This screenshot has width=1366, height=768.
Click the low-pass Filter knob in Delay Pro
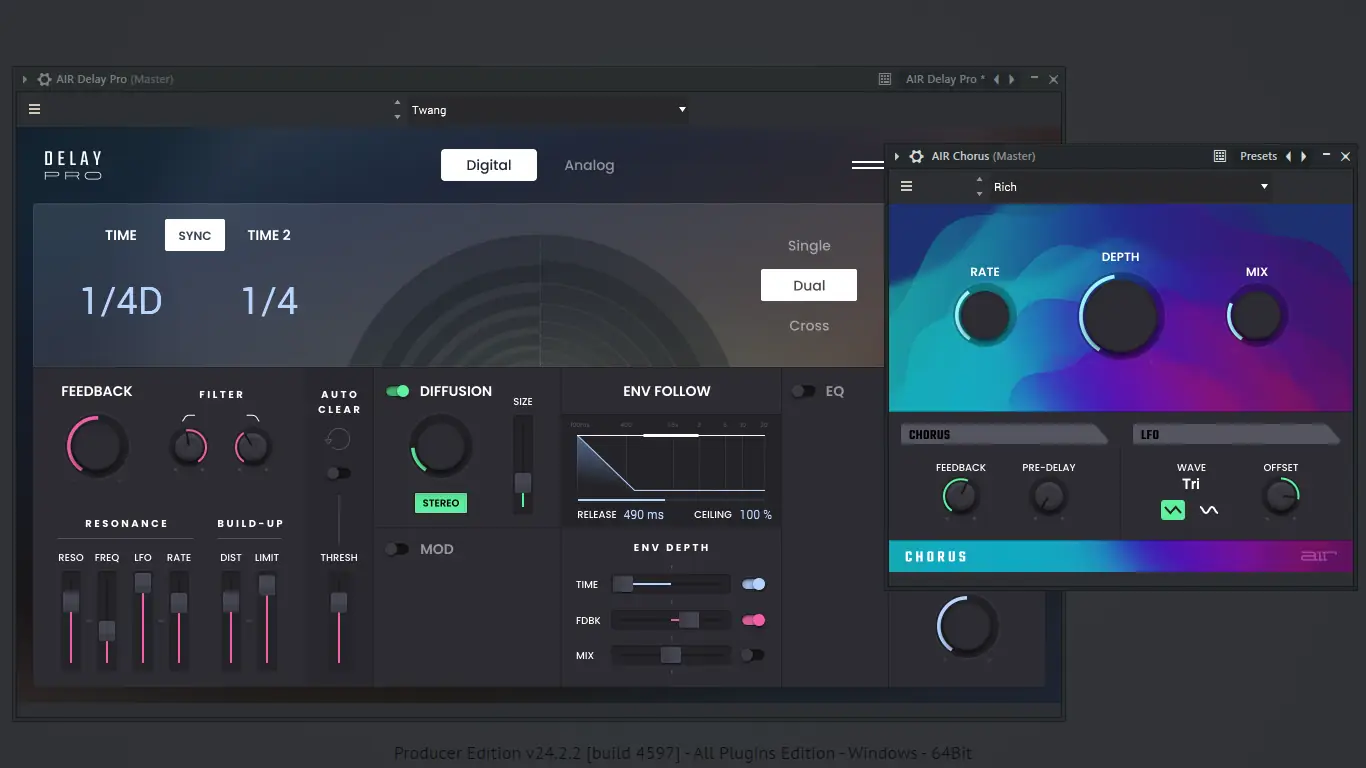[253, 447]
